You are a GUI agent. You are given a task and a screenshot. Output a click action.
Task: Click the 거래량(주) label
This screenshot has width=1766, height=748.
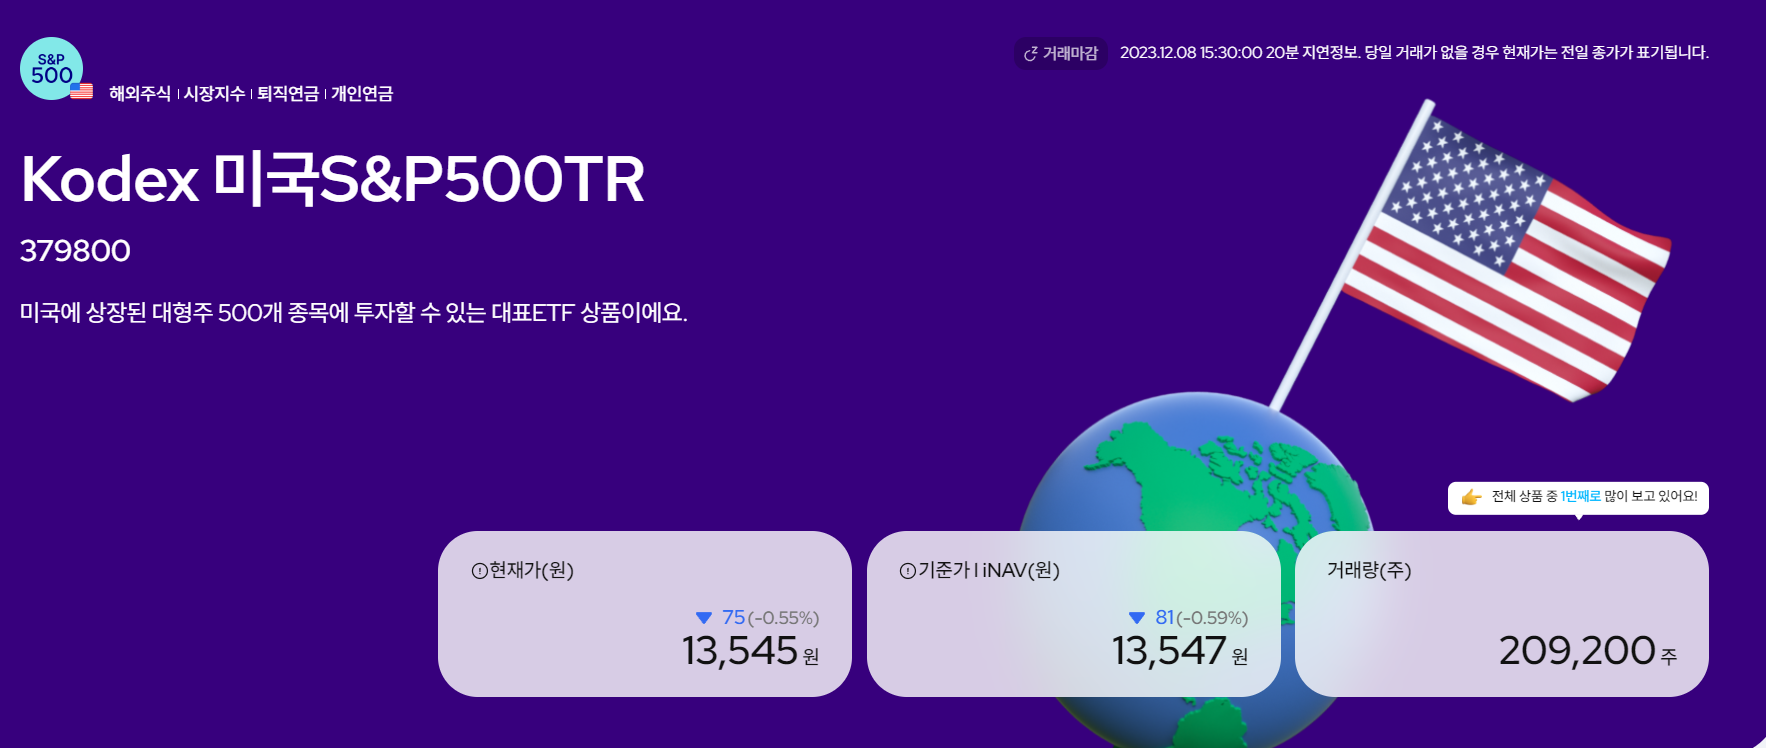click(1369, 570)
